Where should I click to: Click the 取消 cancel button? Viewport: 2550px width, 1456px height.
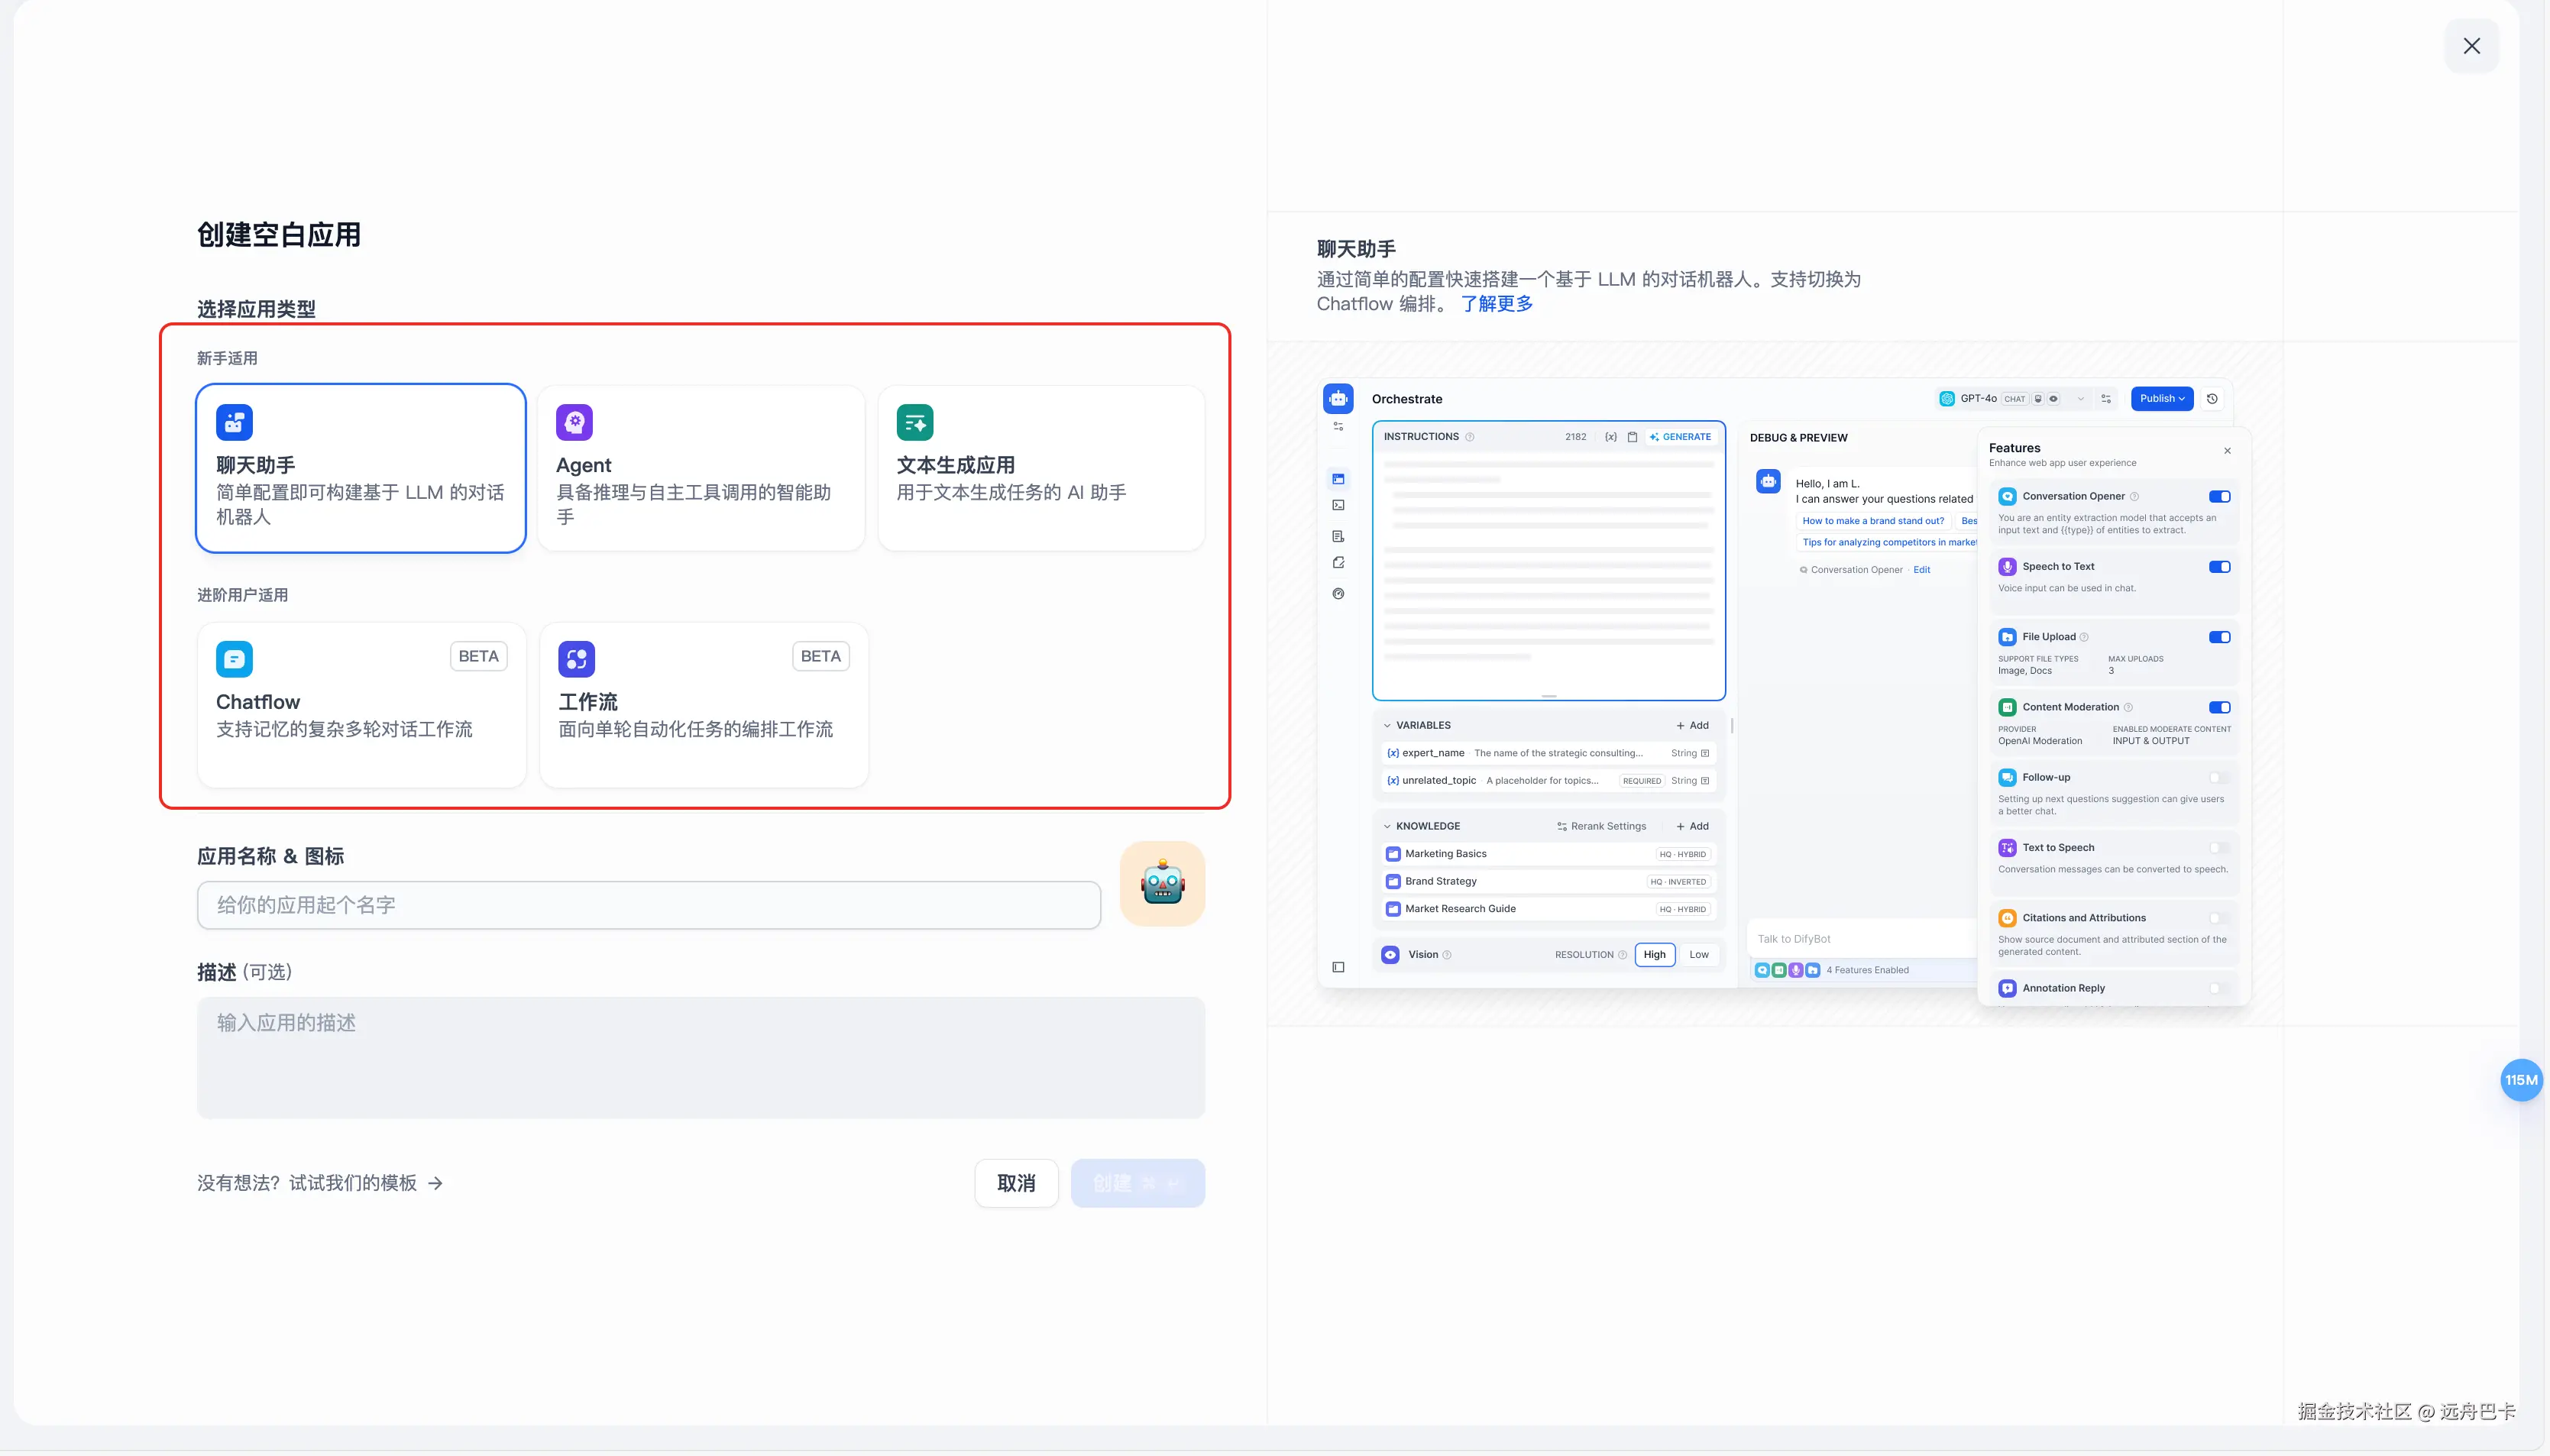(1016, 1183)
